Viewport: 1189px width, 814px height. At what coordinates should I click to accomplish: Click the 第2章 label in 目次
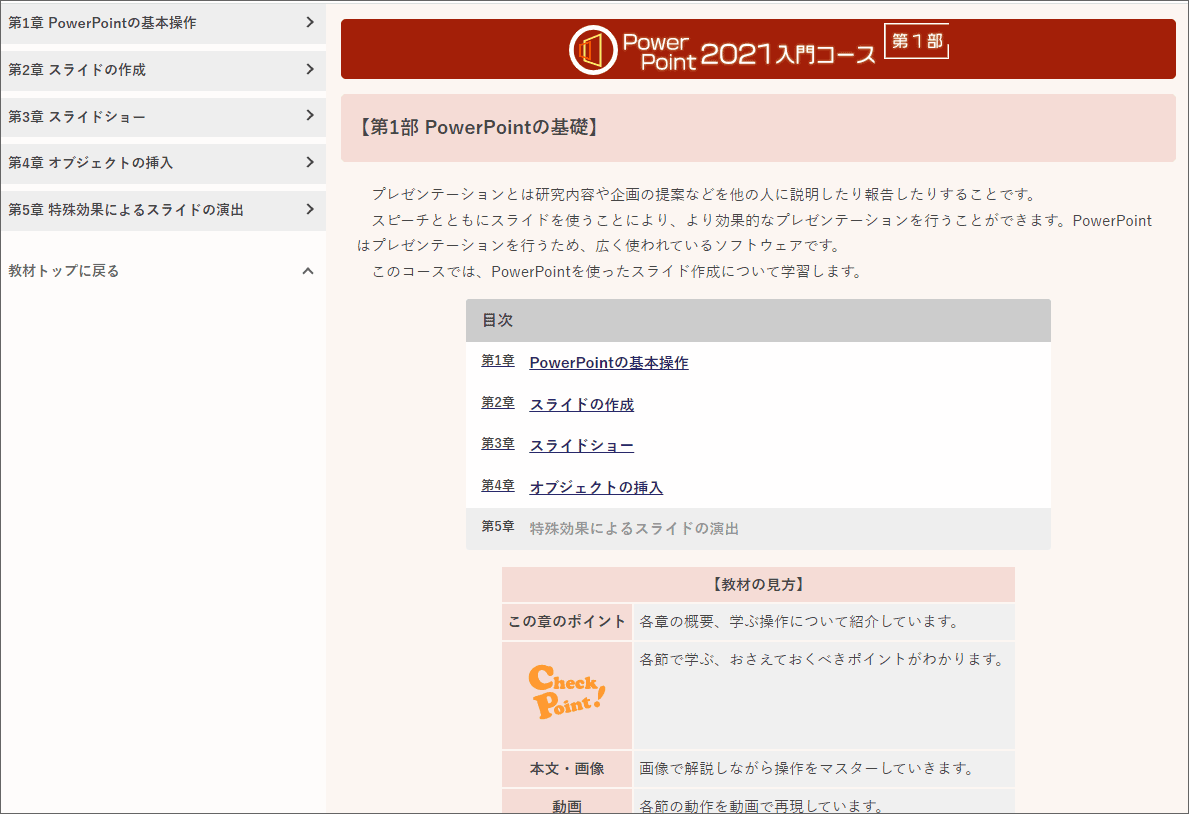click(x=498, y=403)
